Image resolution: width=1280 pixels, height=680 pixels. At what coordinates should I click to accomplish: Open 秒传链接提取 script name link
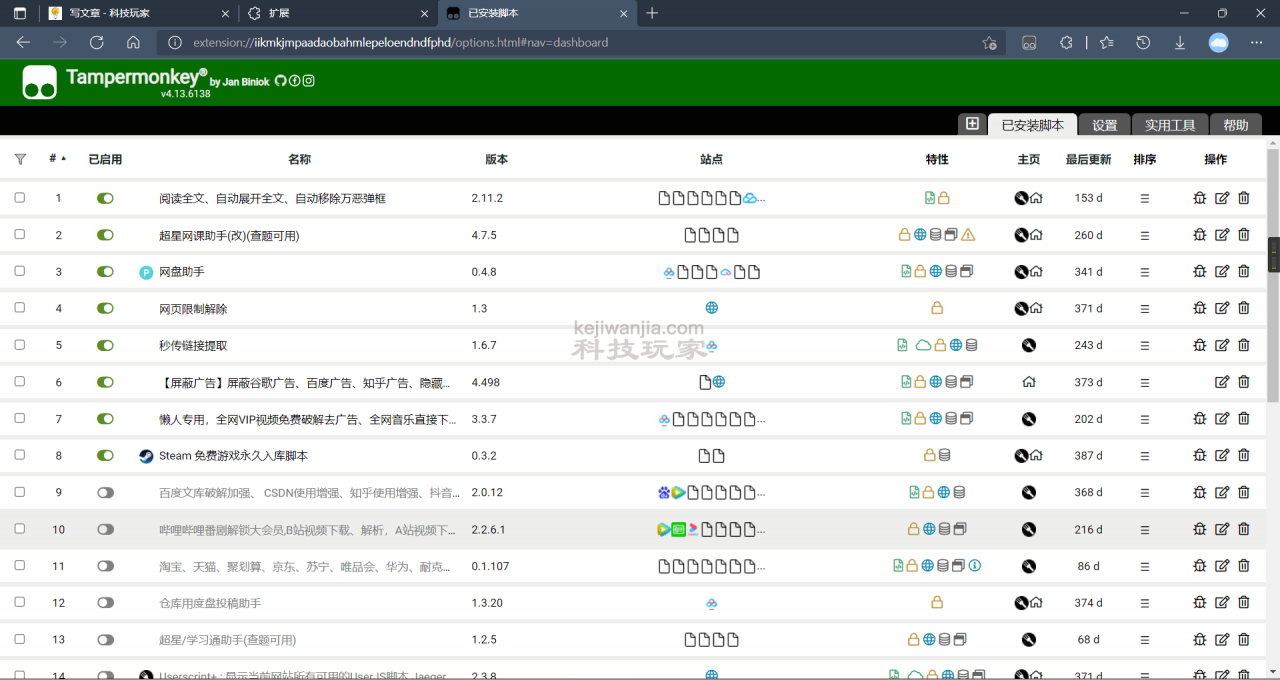(x=193, y=345)
